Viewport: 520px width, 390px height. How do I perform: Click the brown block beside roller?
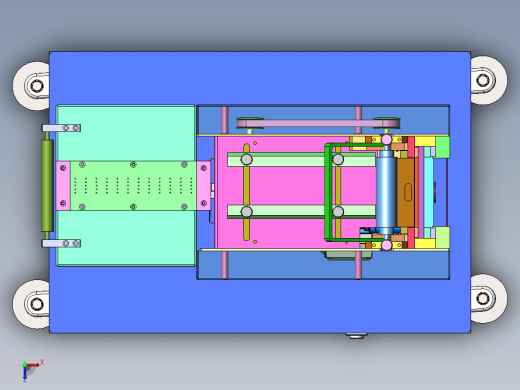coord(406,193)
